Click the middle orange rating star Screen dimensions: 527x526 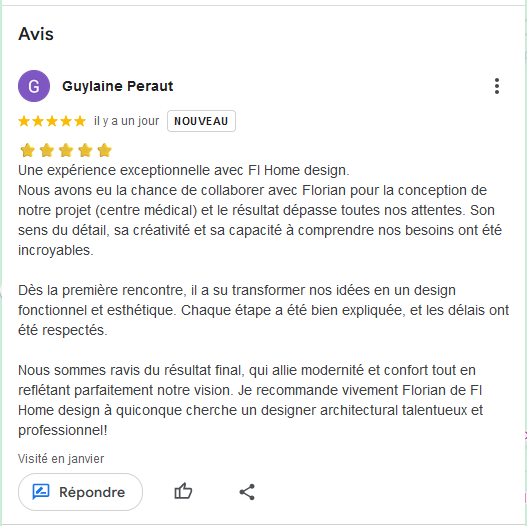(x=52, y=121)
